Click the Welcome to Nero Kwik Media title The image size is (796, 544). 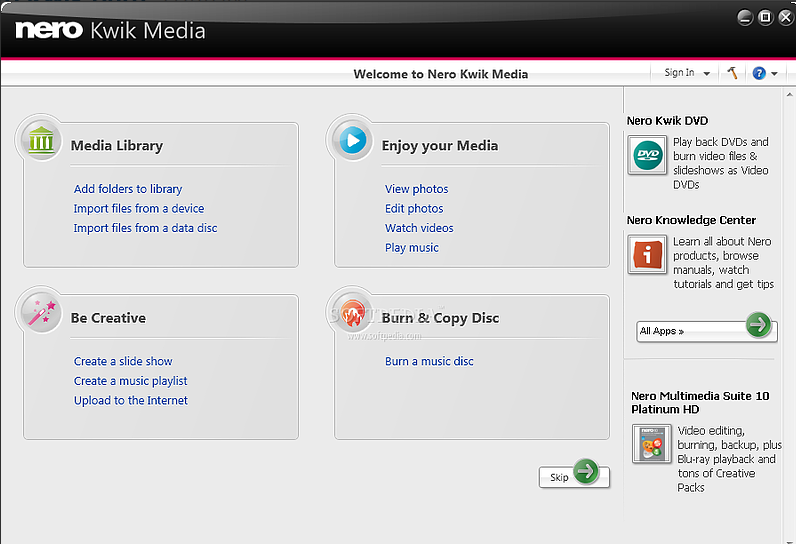441,74
